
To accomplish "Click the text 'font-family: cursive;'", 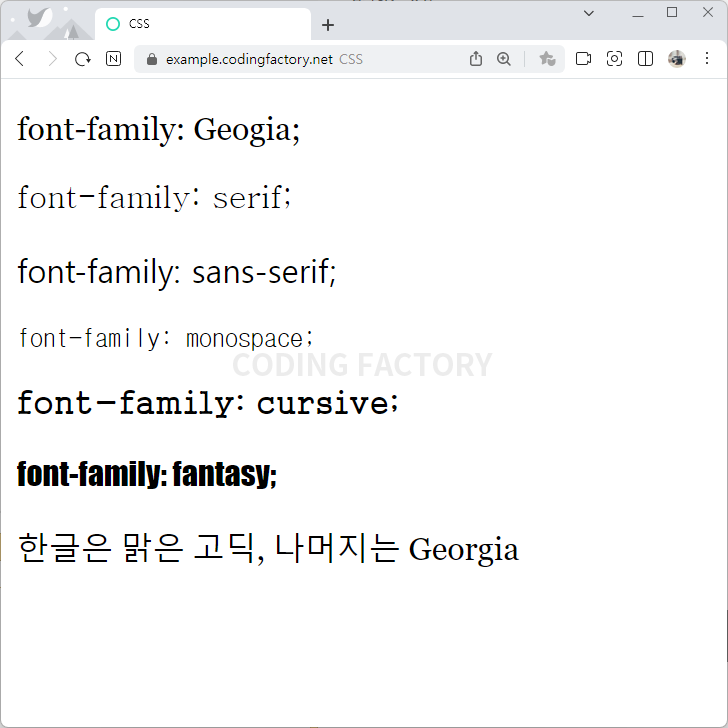I will [x=208, y=403].
